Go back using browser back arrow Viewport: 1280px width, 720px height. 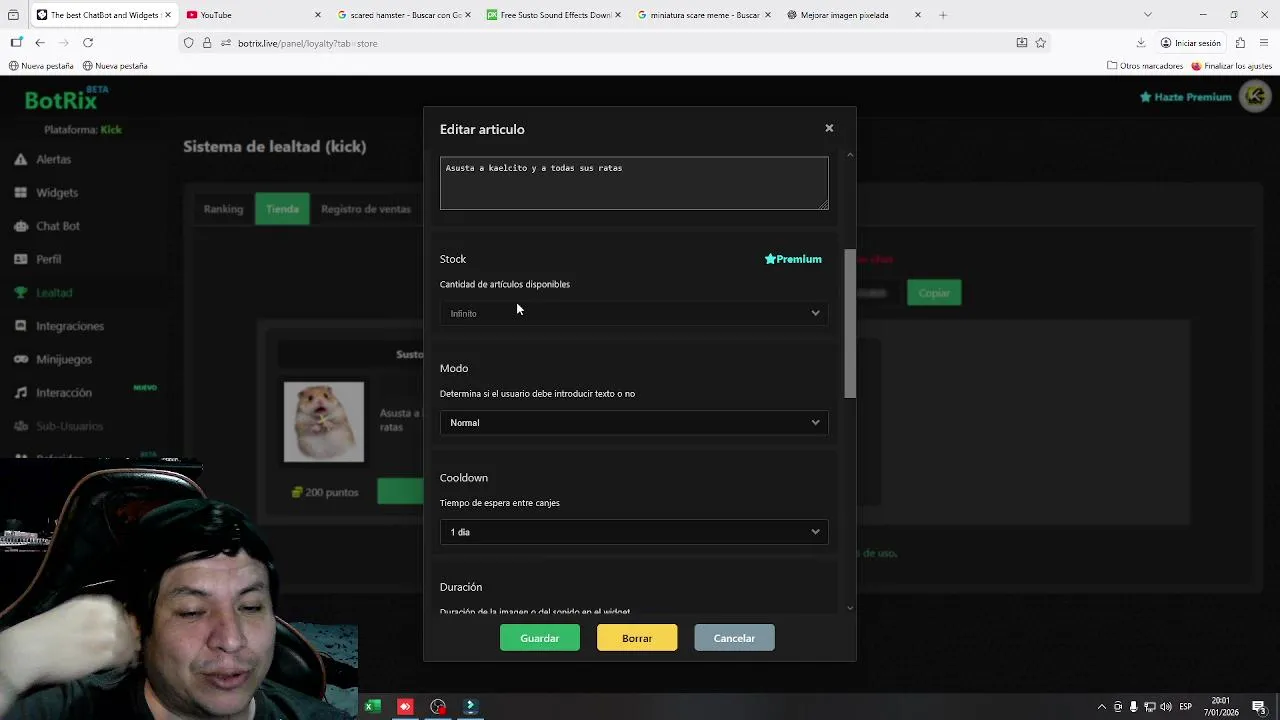(x=40, y=43)
